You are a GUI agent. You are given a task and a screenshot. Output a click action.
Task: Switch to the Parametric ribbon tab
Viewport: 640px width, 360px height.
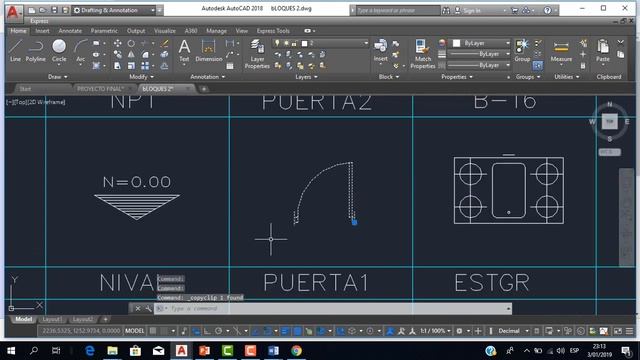click(x=104, y=31)
